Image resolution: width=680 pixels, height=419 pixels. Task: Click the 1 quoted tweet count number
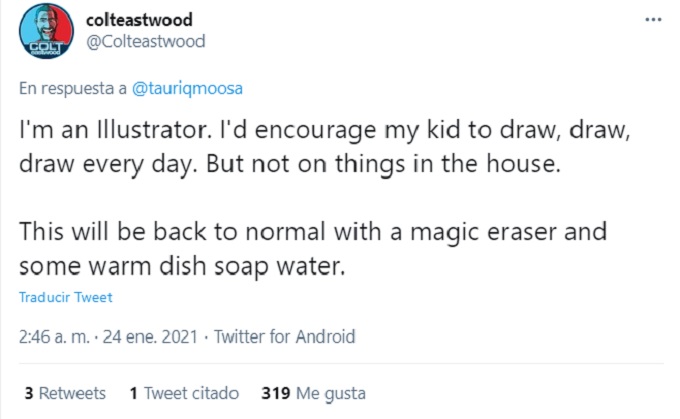point(133,393)
